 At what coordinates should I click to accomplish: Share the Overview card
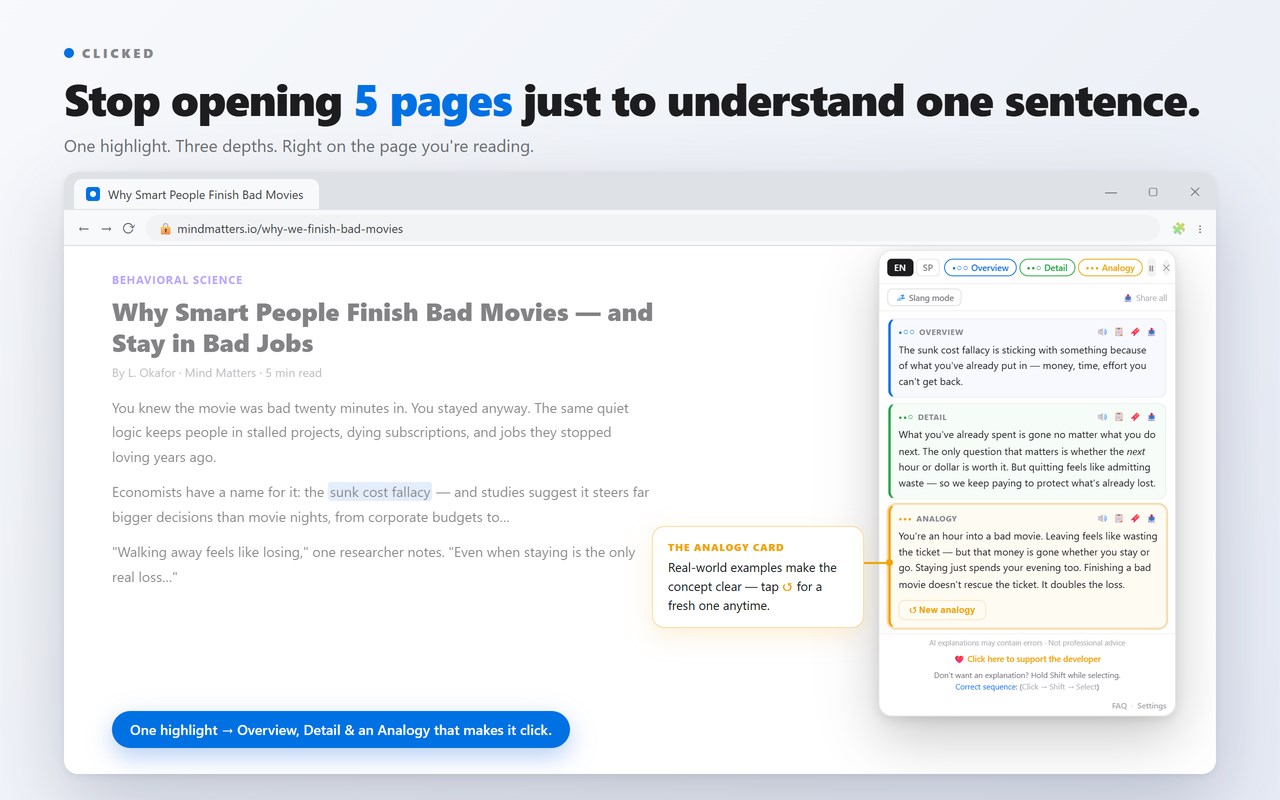pos(1151,332)
